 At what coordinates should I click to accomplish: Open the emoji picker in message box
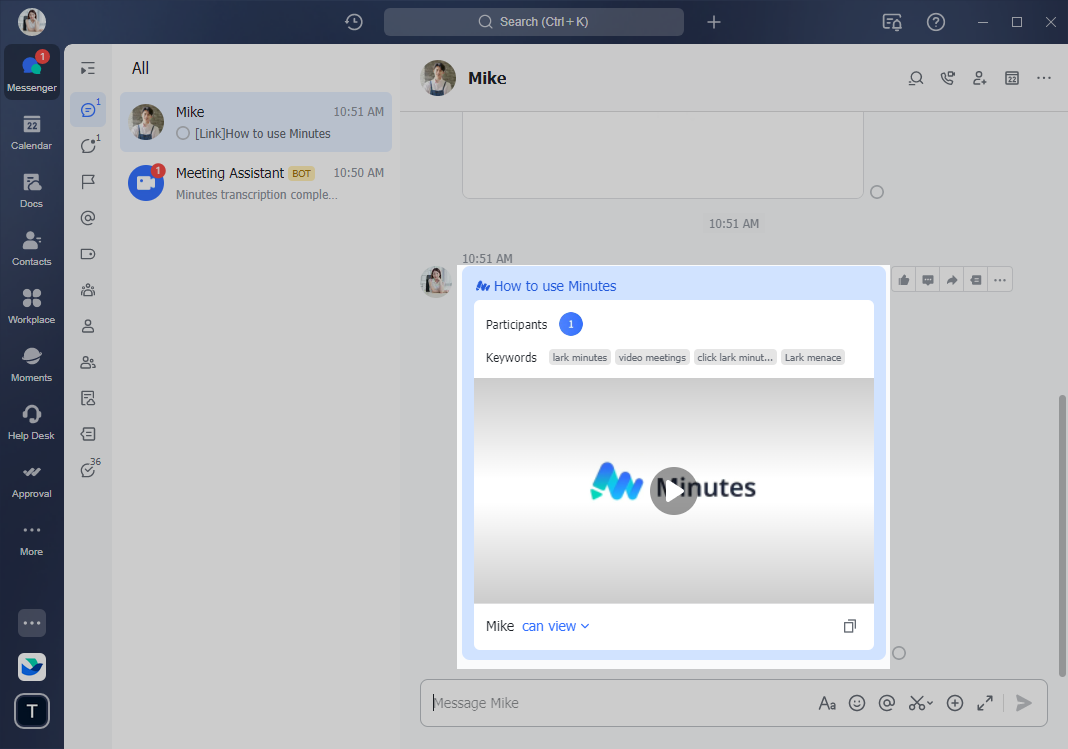point(857,703)
